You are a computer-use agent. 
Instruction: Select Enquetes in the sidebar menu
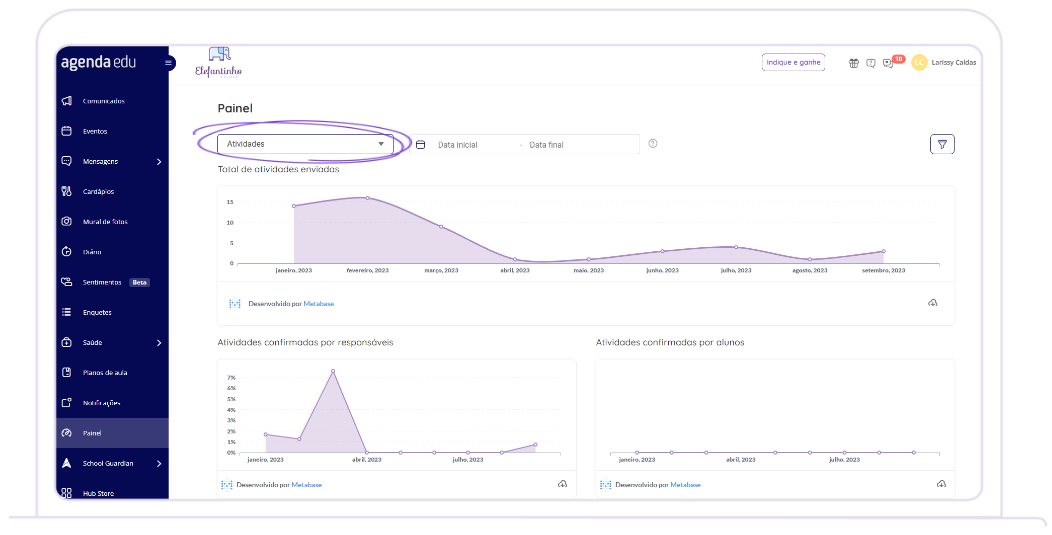[x=97, y=312]
